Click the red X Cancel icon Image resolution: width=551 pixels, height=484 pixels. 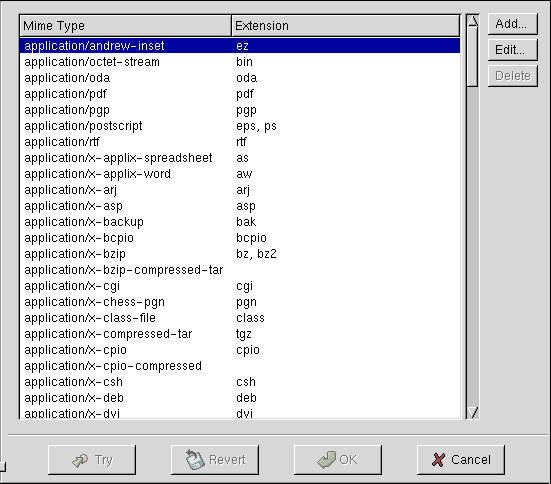[438, 460]
